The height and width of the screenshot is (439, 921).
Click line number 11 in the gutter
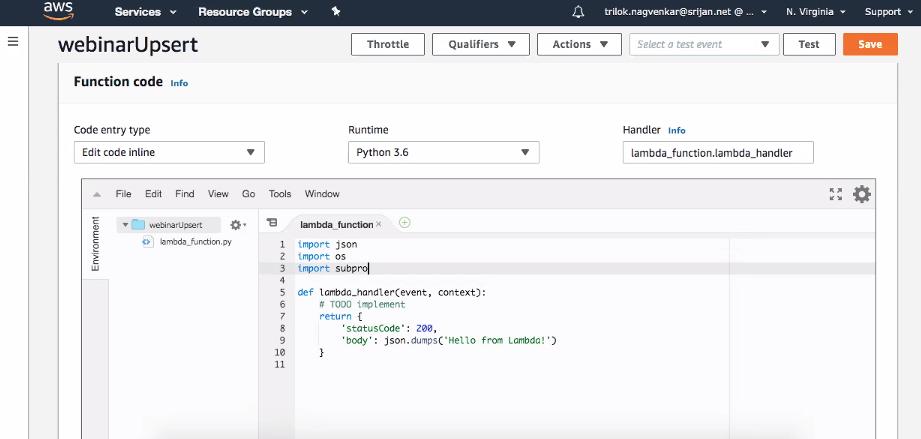click(280, 364)
